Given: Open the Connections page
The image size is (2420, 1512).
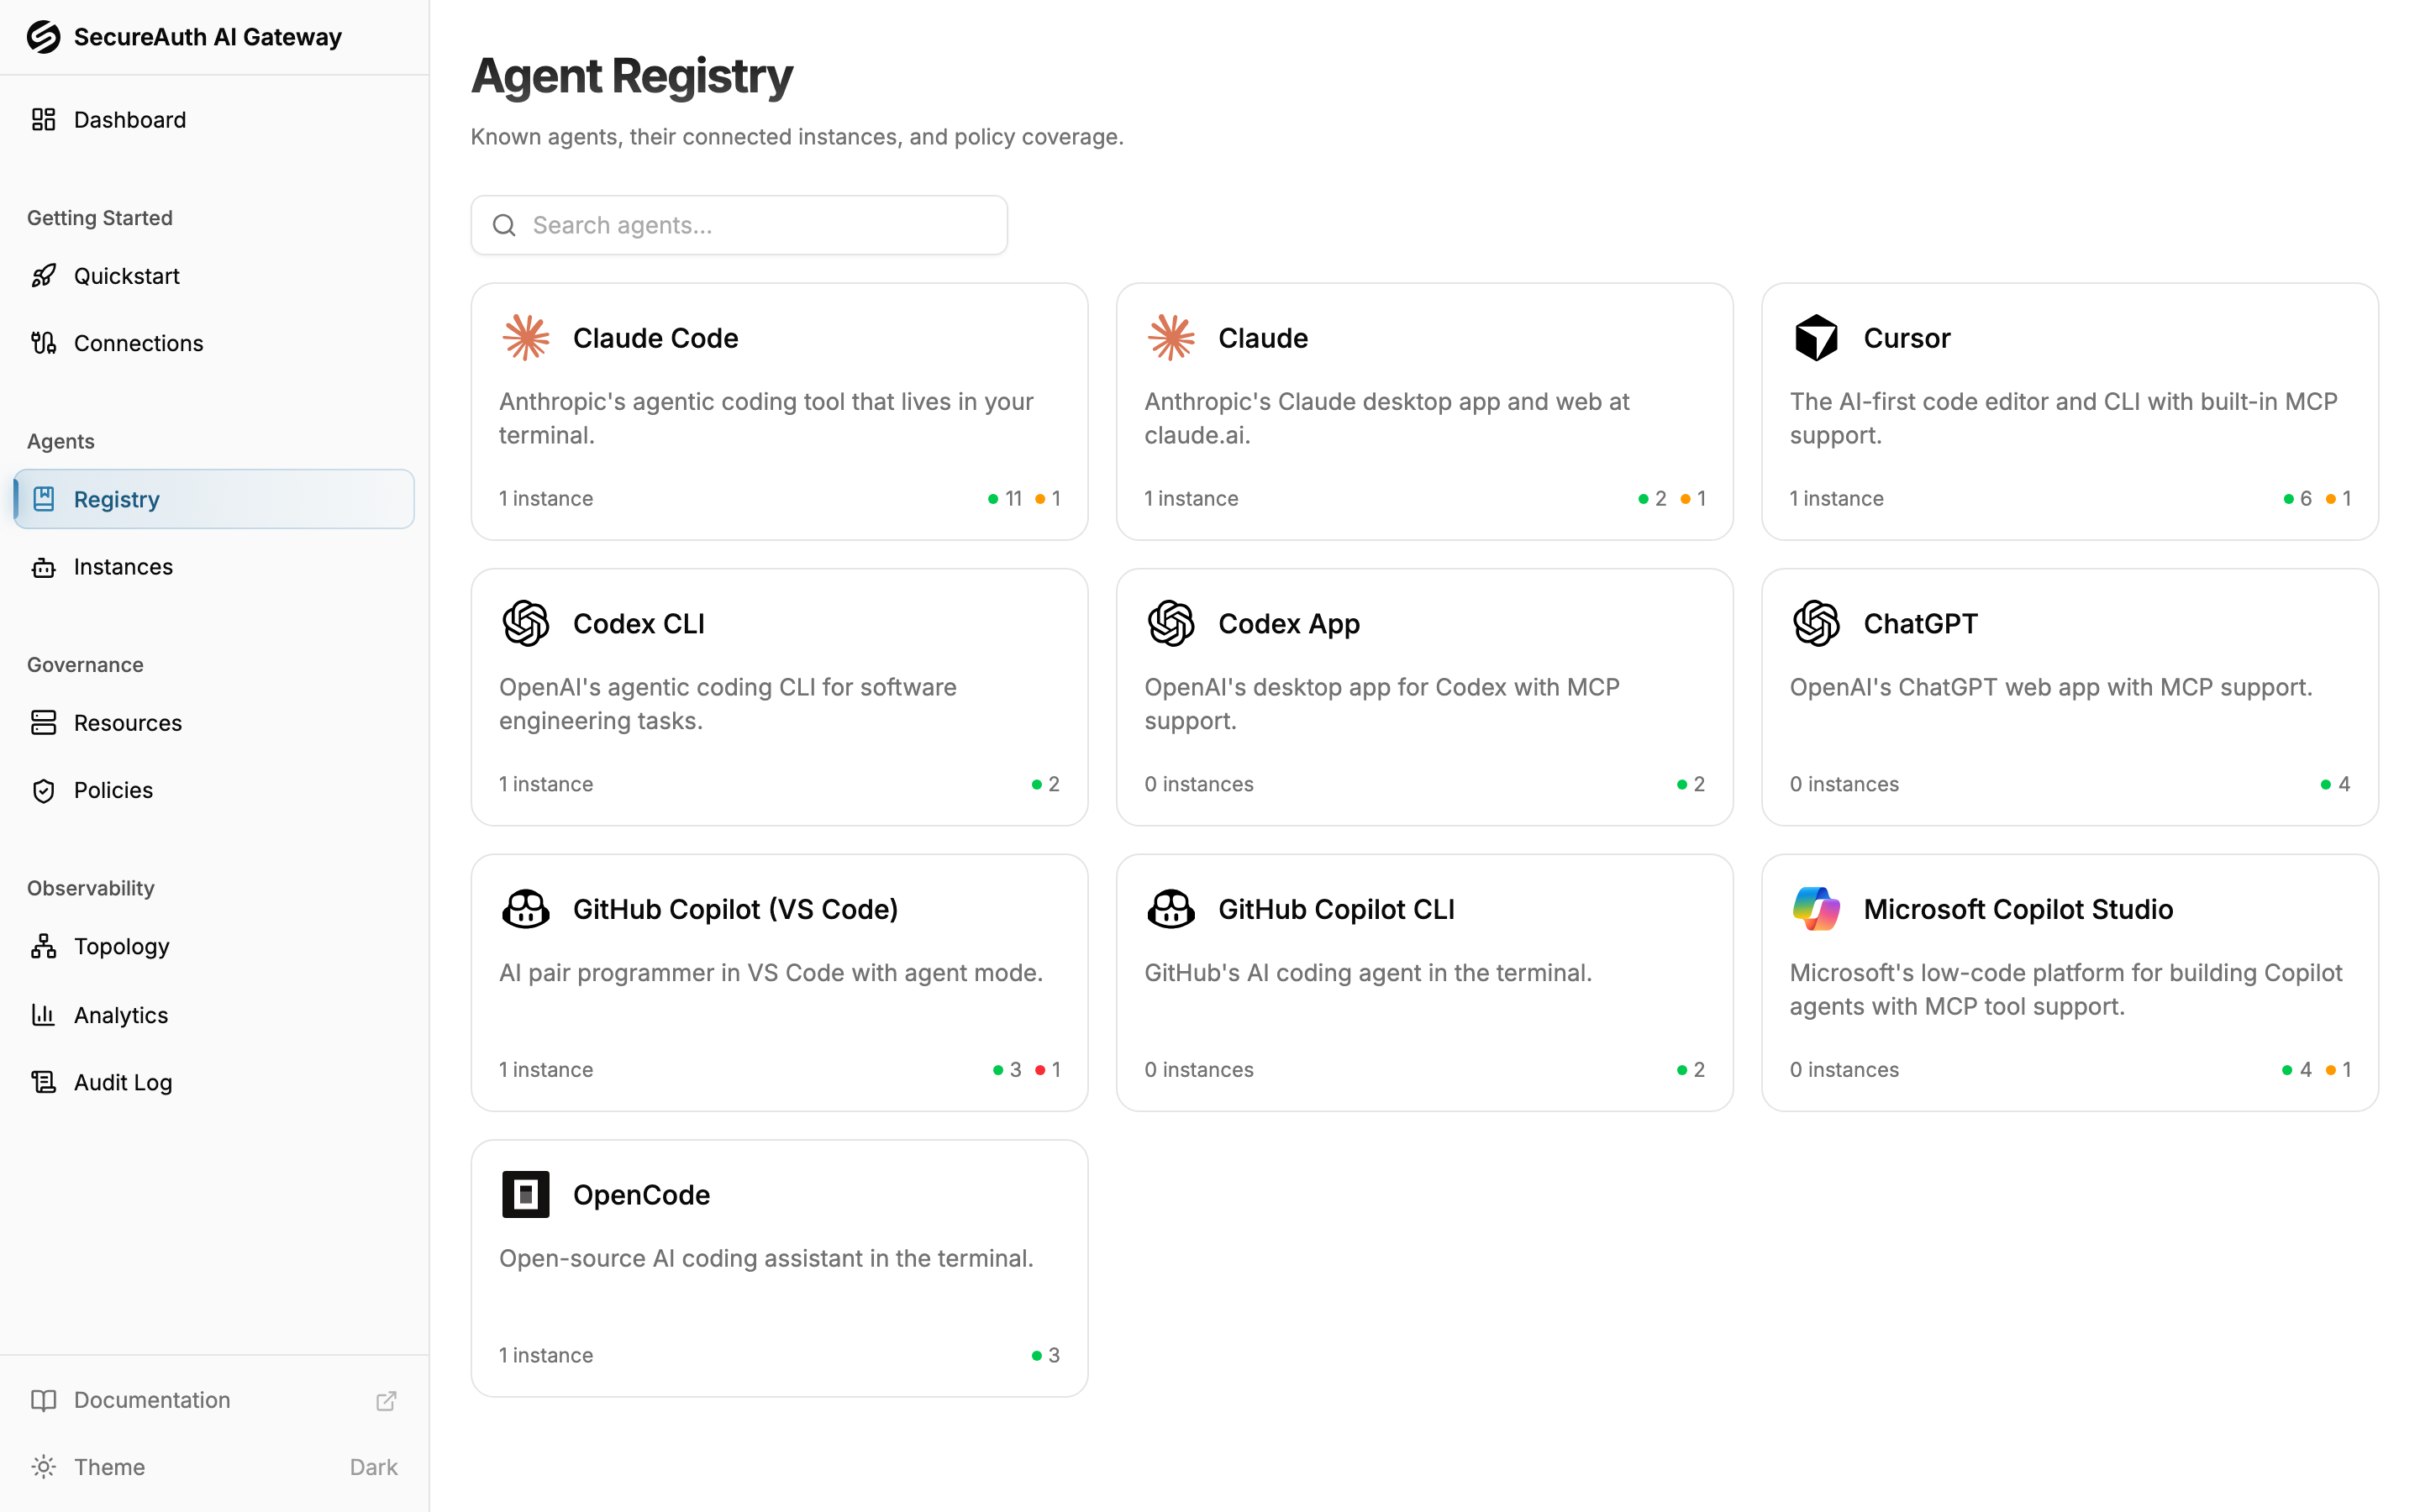Looking at the screenshot, I should tap(214, 343).
